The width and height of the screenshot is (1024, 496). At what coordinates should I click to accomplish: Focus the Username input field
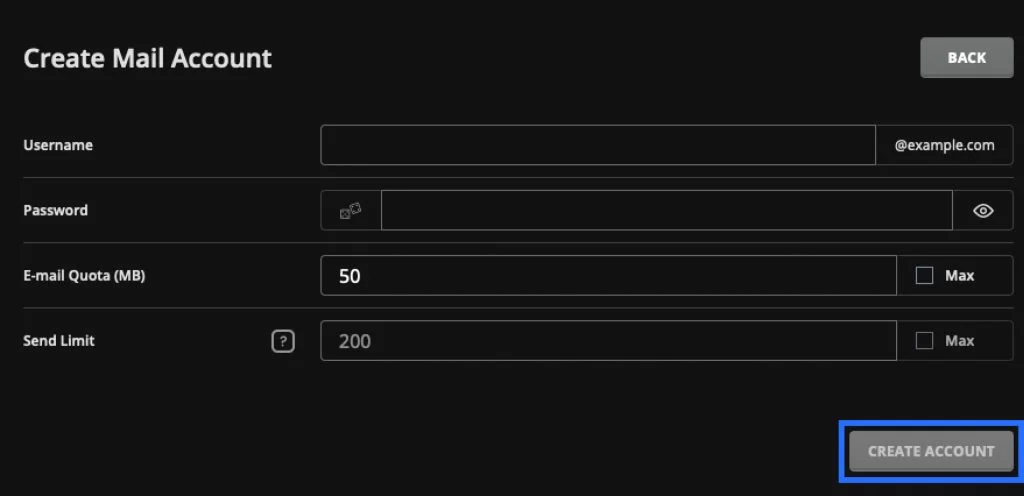click(x=597, y=145)
